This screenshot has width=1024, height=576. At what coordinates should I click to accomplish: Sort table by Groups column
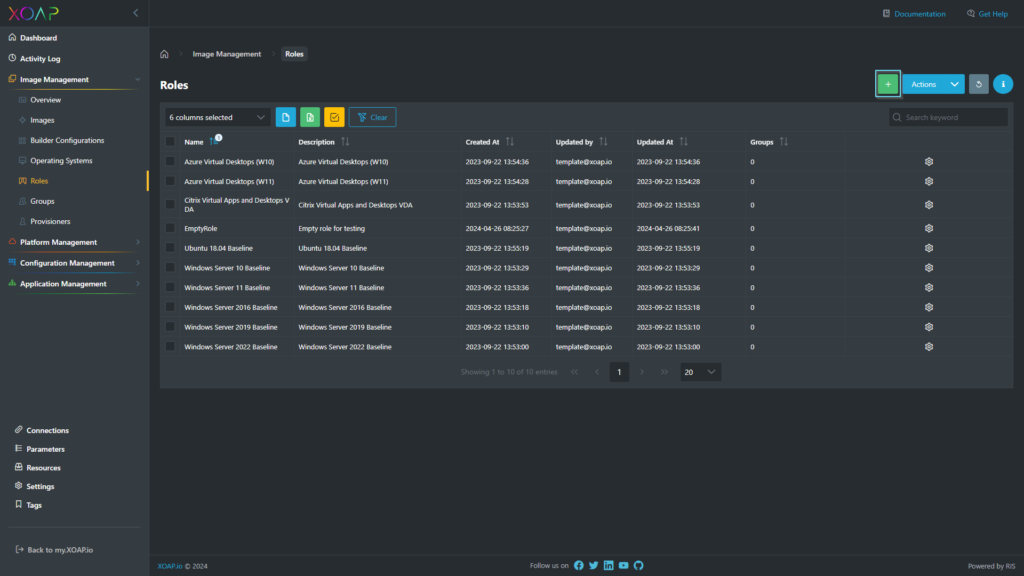(x=784, y=142)
